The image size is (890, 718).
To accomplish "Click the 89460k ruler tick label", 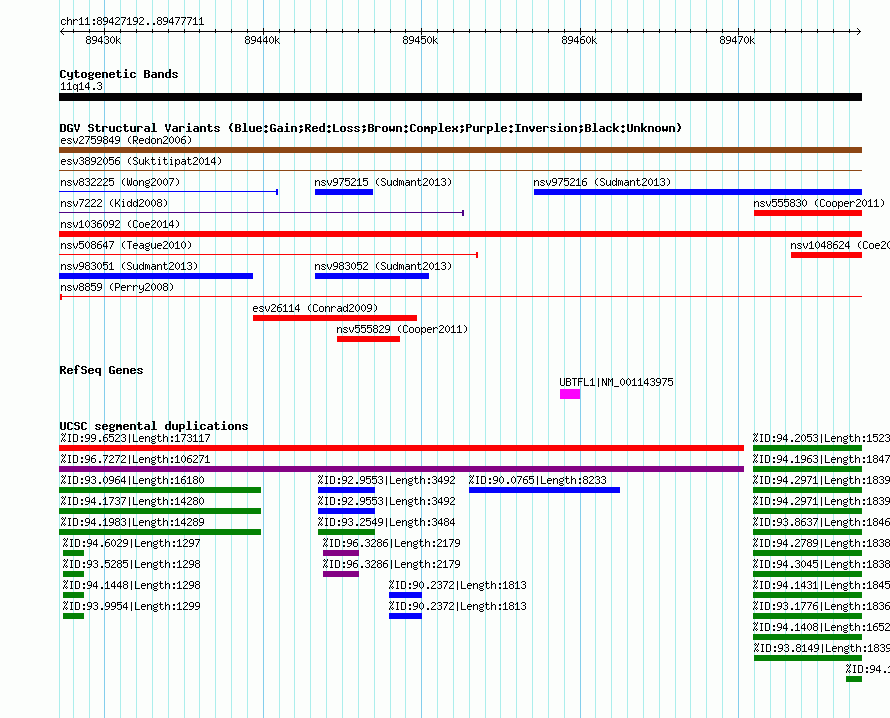I will click(579, 40).
